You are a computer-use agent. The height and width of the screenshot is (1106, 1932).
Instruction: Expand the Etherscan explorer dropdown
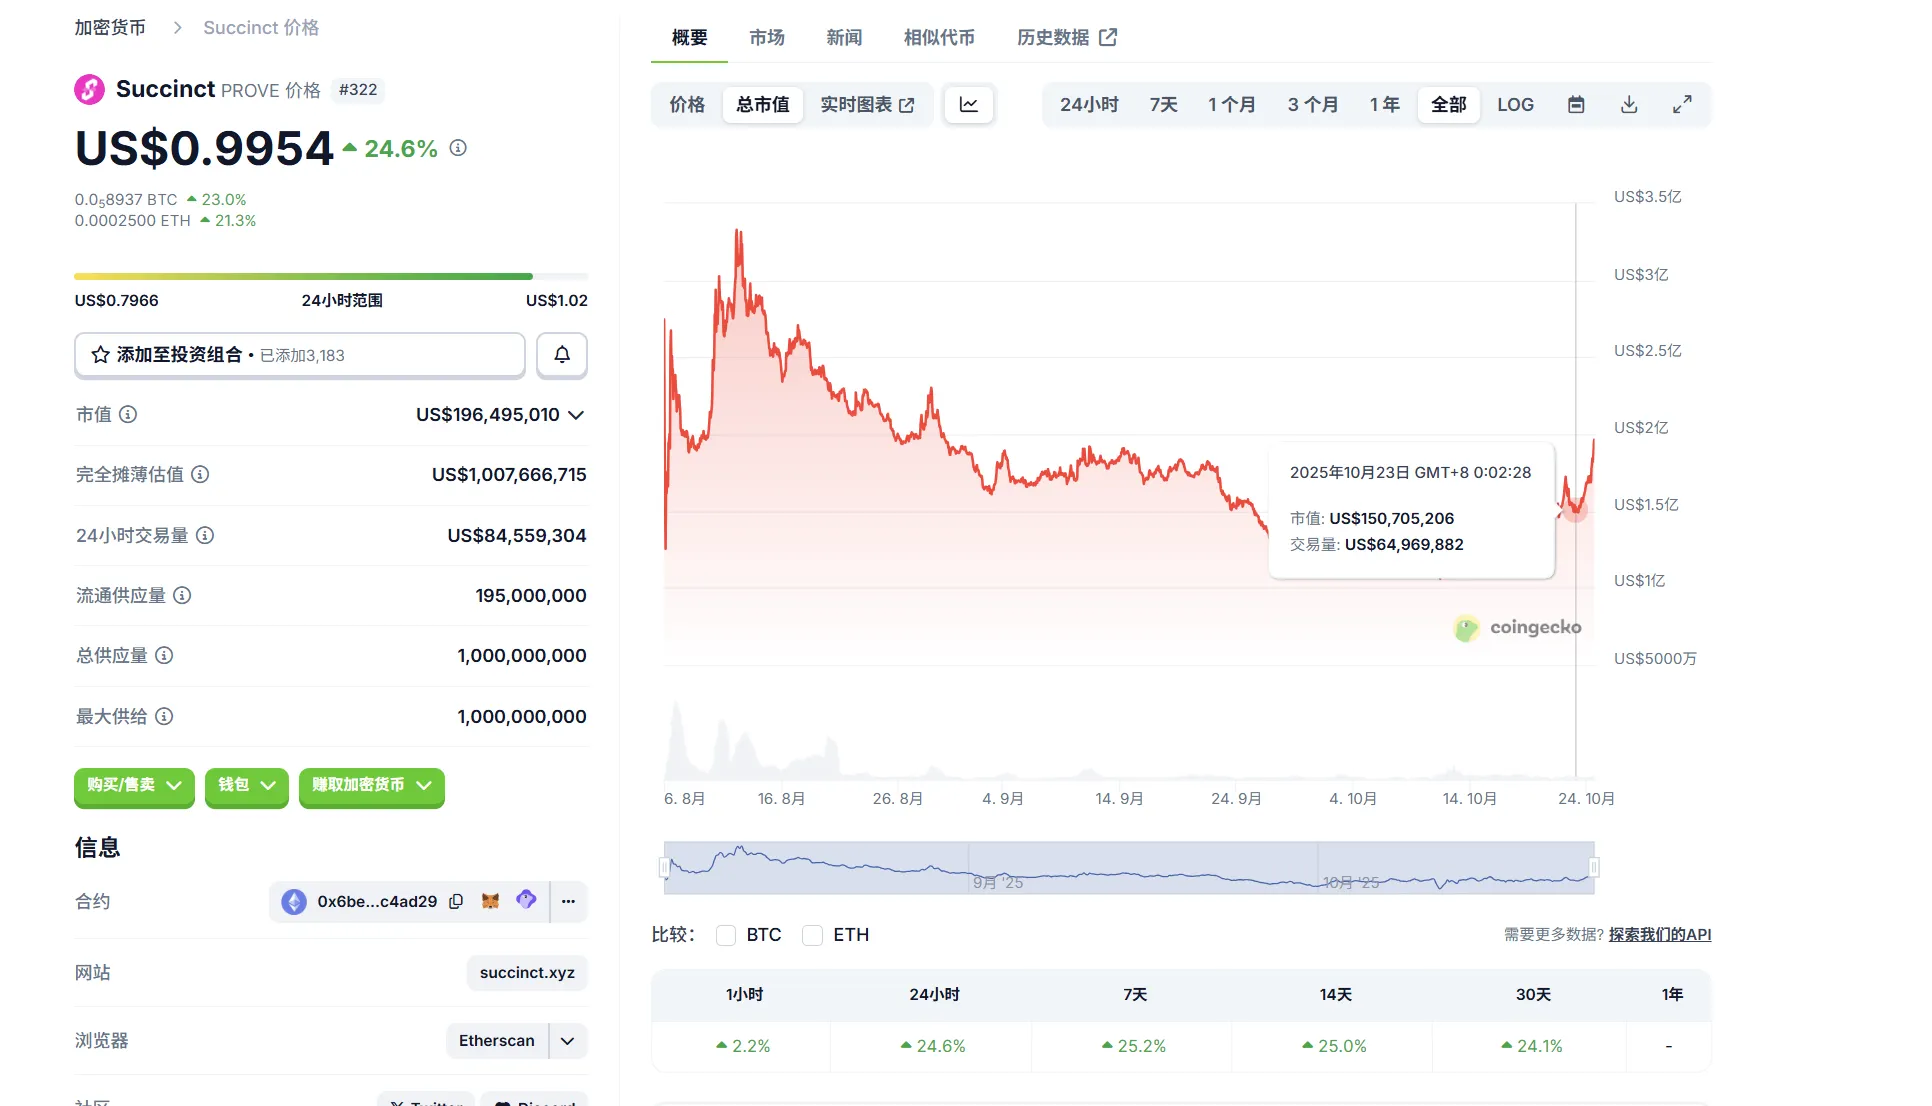[x=567, y=1041]
